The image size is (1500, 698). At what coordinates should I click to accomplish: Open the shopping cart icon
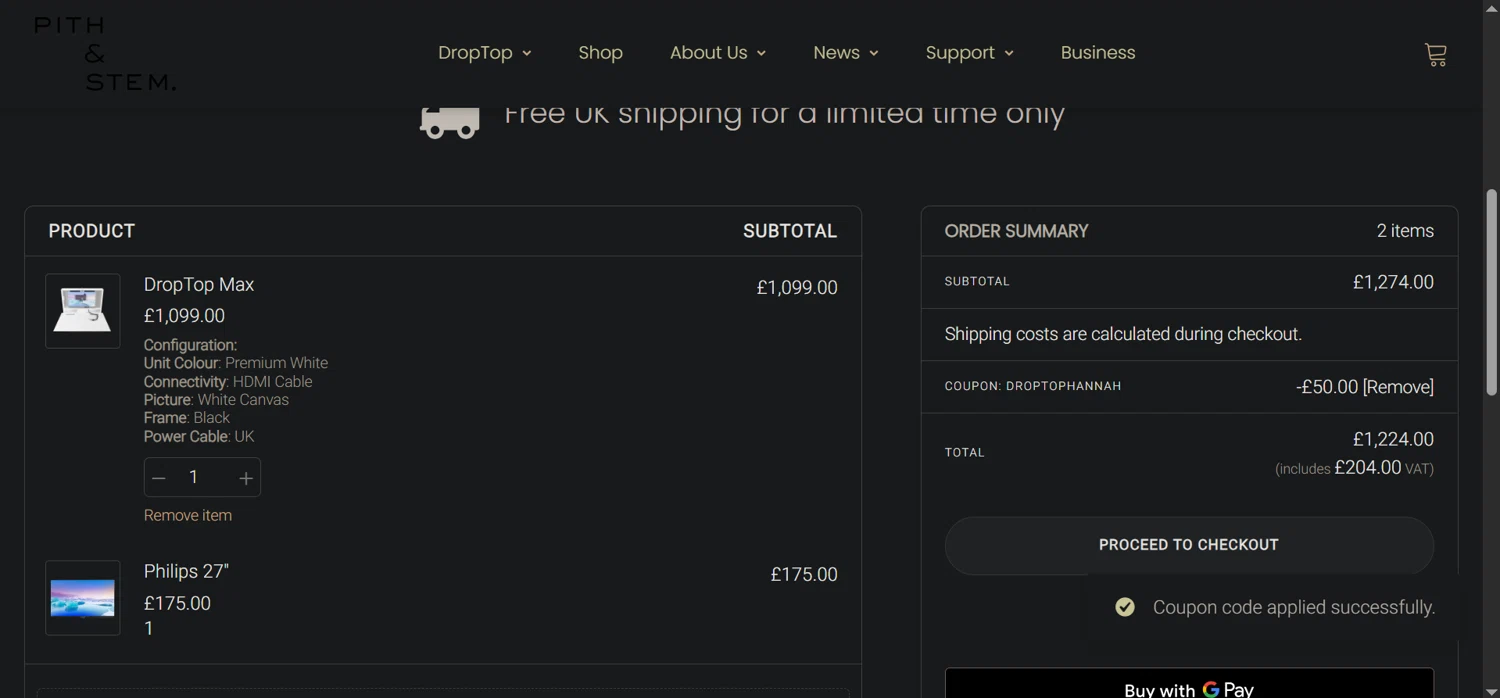[x=1435, y=55]
